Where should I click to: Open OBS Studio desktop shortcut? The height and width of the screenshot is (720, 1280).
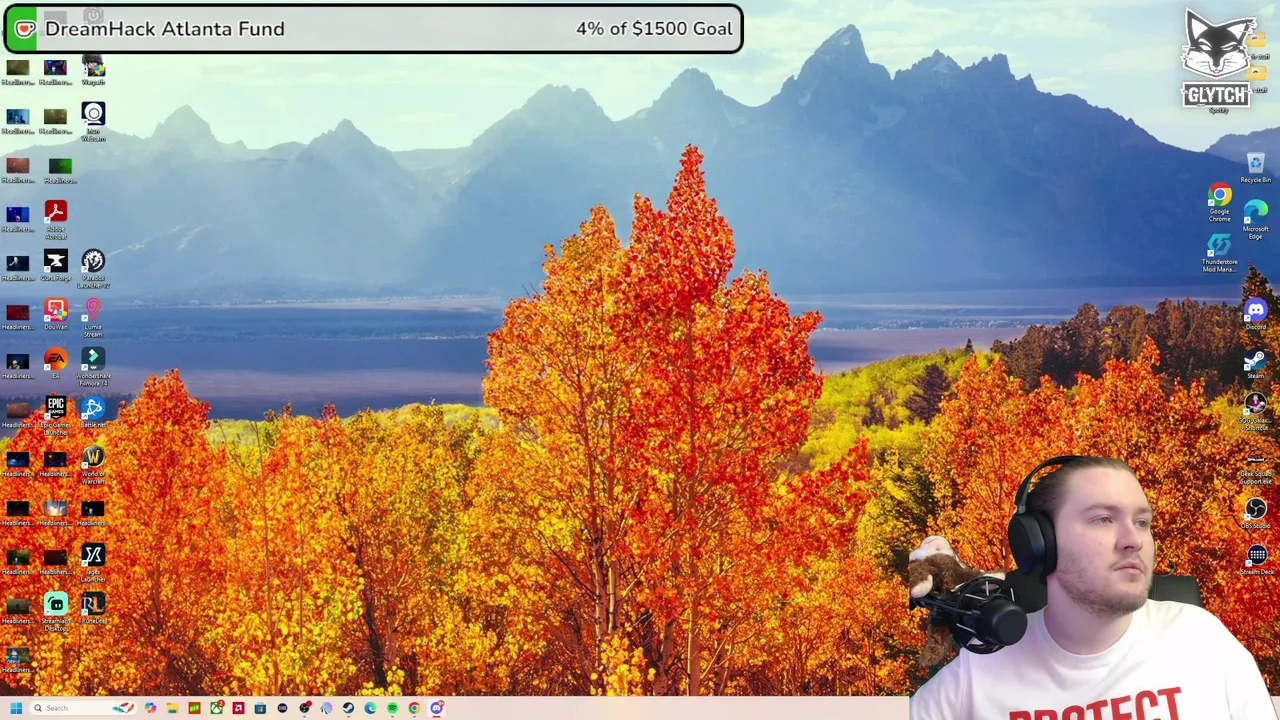point(1256,514)
